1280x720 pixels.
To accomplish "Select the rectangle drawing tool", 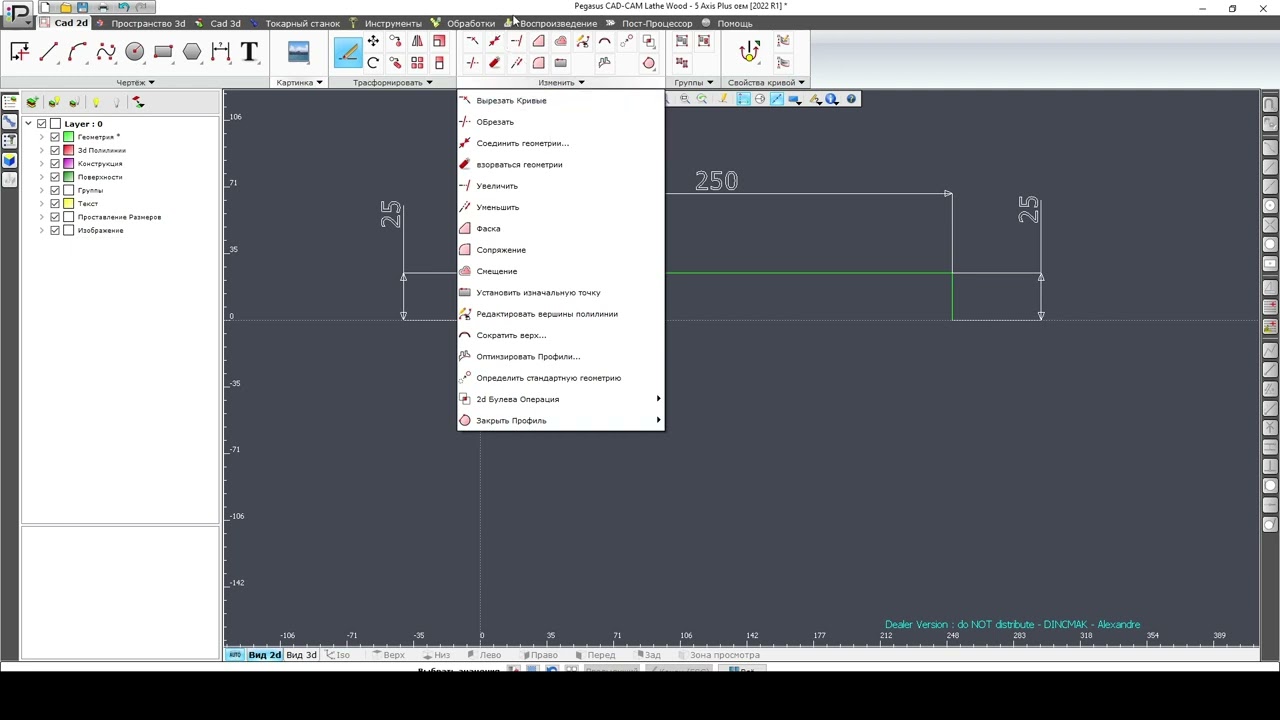I will (163, 52).
